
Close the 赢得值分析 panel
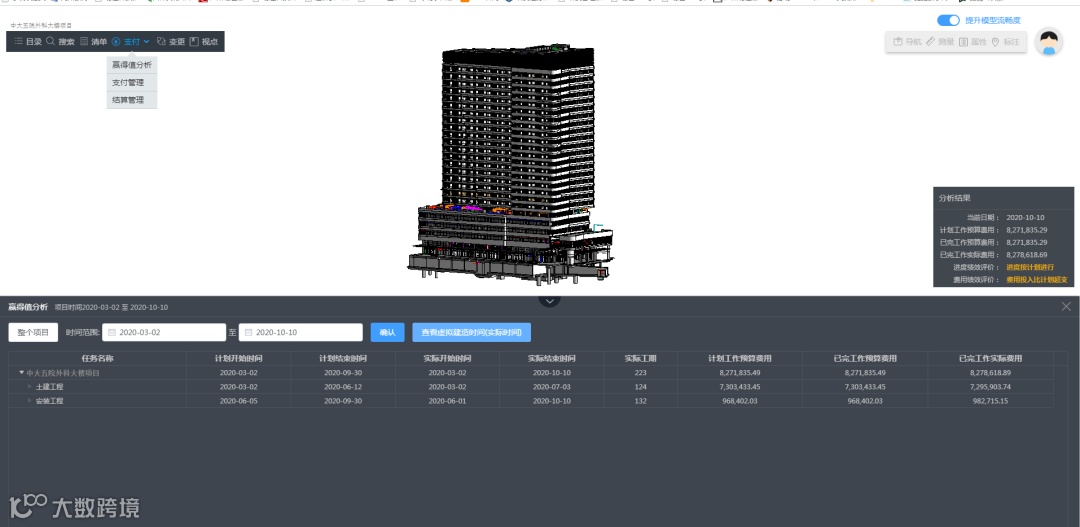tap(1066, 307)
